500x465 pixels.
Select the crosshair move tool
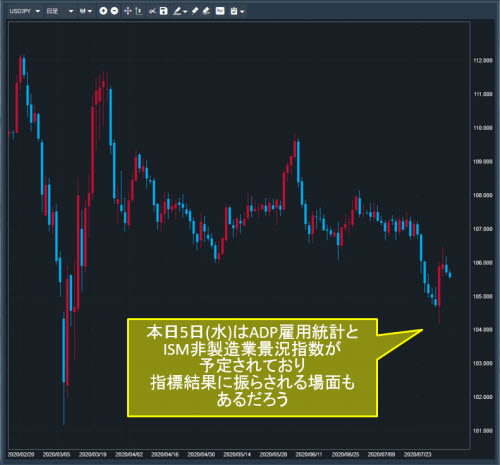[128, 11]
